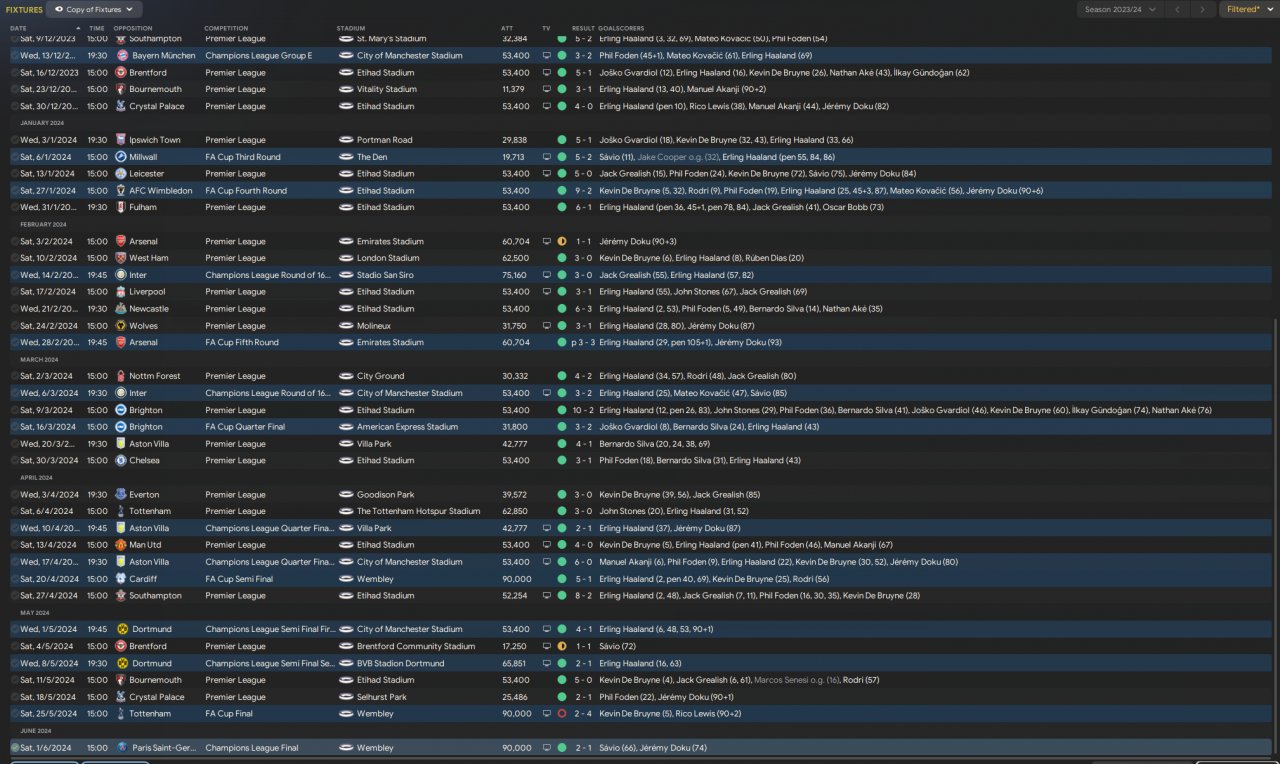
Task: Click the Fulham club badge
Action: [x=121, y=207]
